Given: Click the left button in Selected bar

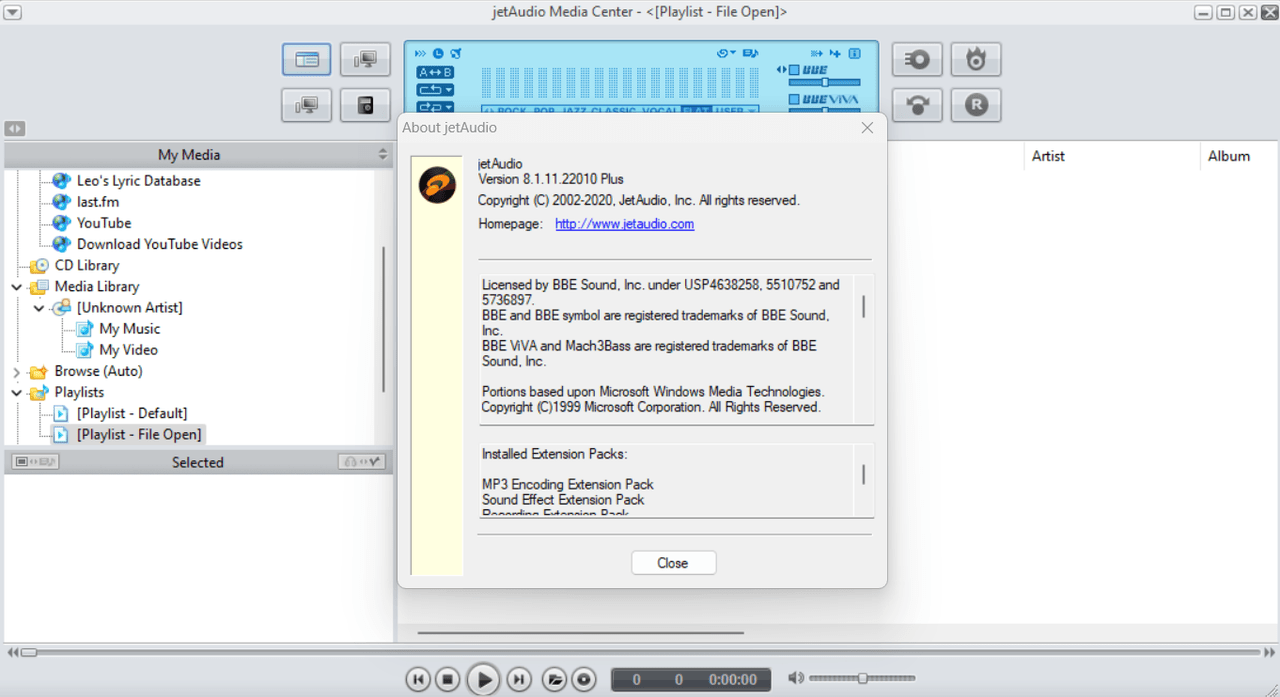Looking at the screenshot, I should click(x=36, y=462).
